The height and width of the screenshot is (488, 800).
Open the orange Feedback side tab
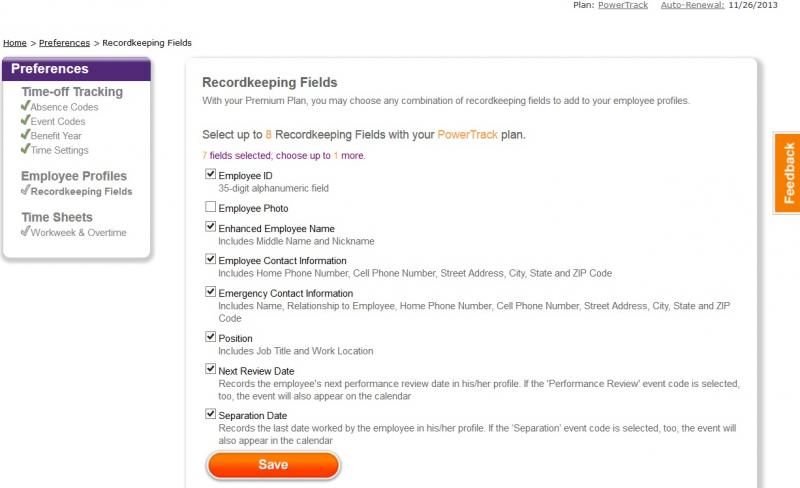click(x=788, y=173)
